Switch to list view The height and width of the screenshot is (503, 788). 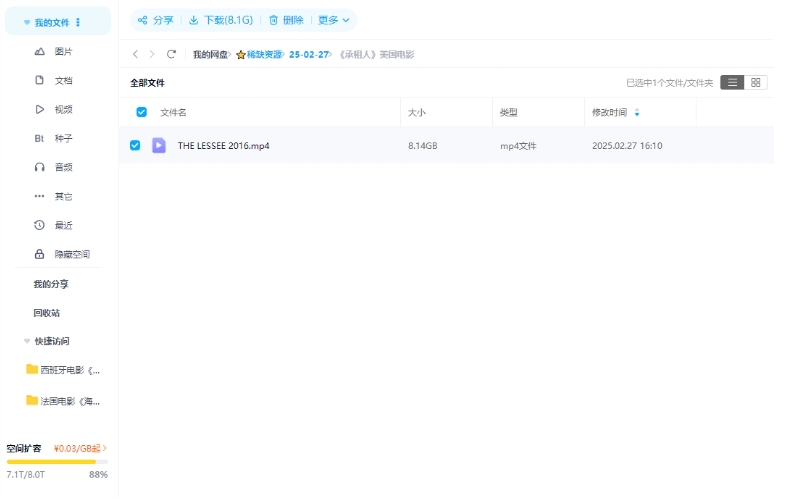(x=732, y=83)
